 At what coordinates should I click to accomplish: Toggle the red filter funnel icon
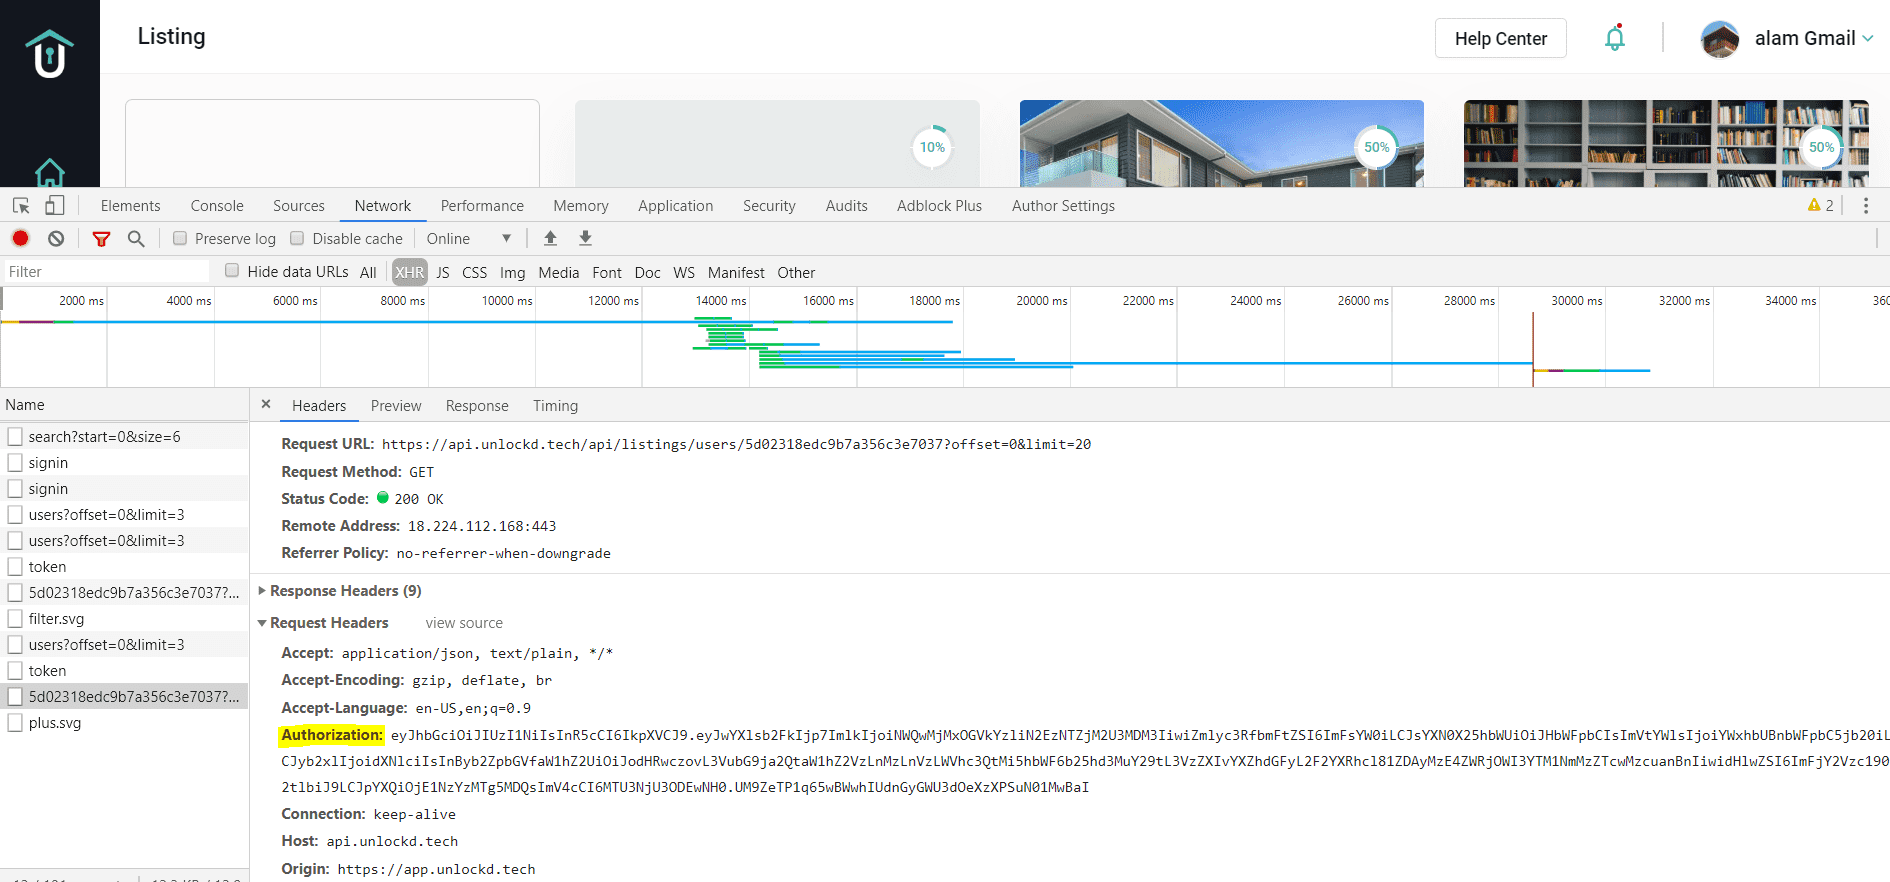click(x=101, y=238)
